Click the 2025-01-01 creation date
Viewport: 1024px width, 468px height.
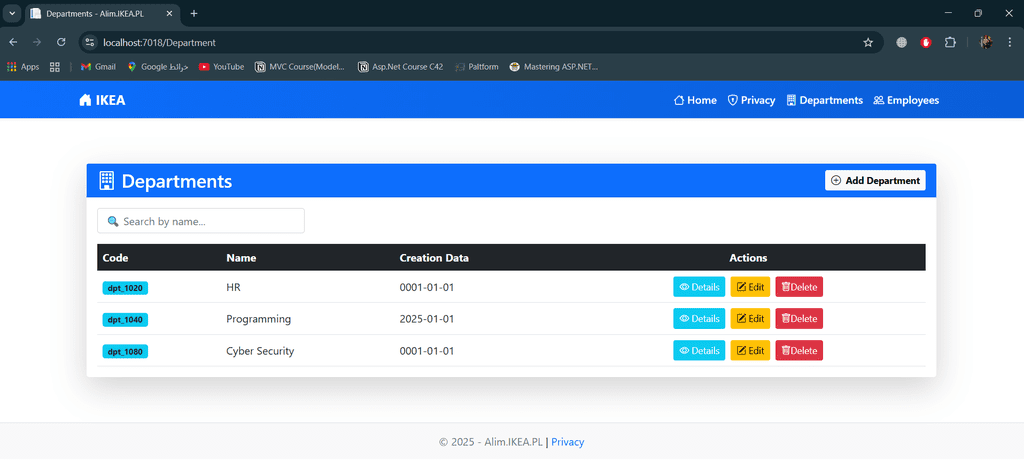[426, 319]
